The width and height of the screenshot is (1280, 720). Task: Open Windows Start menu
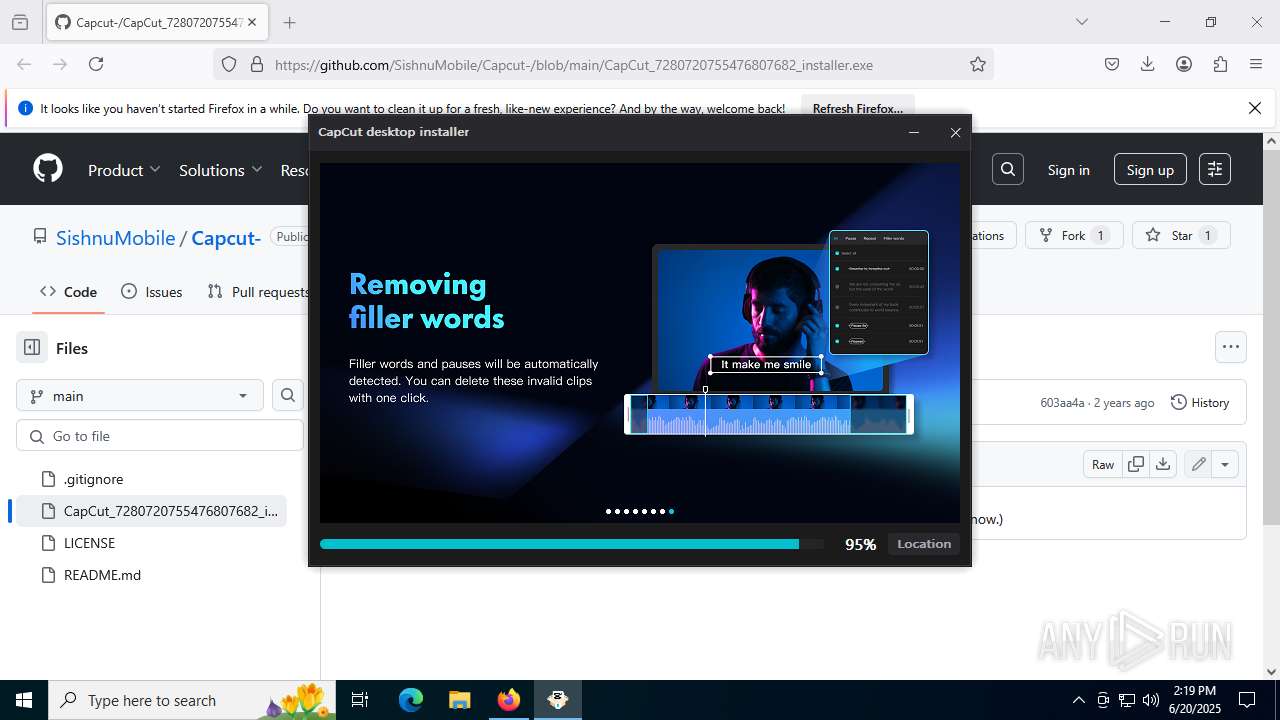(x=24, y=700)
